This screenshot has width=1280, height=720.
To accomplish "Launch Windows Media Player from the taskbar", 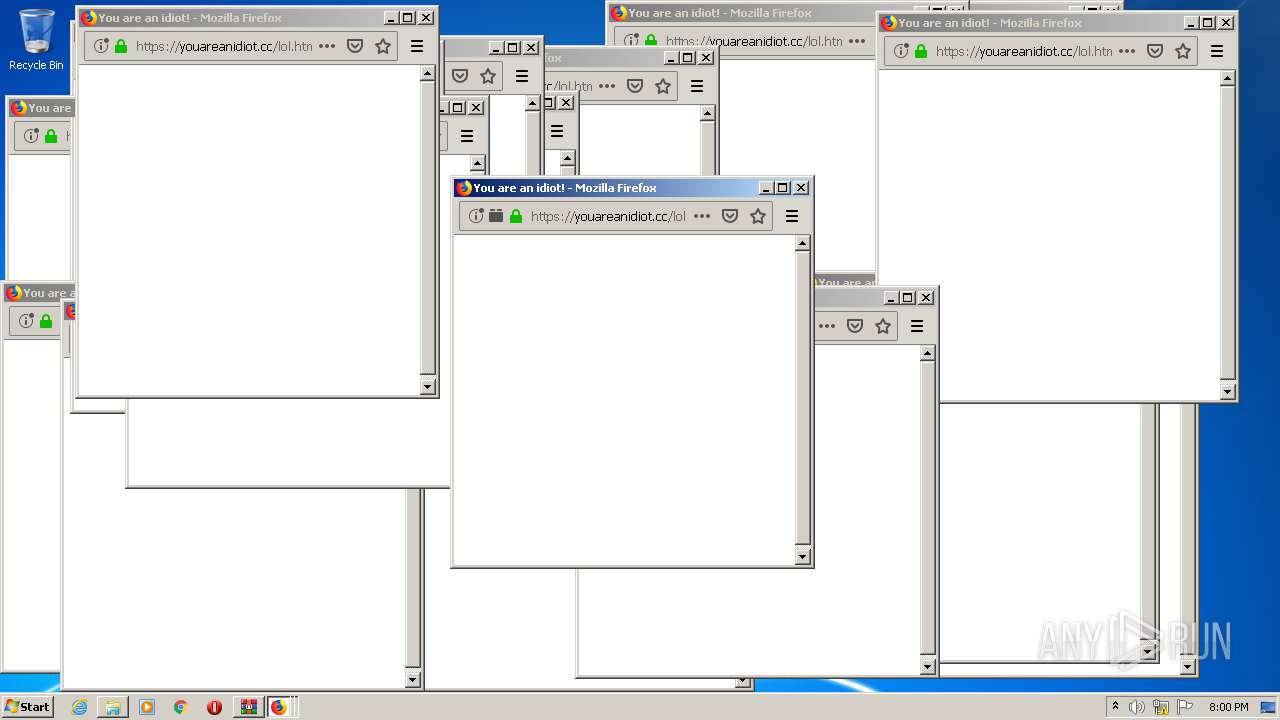I will click(x=147, y=707).
